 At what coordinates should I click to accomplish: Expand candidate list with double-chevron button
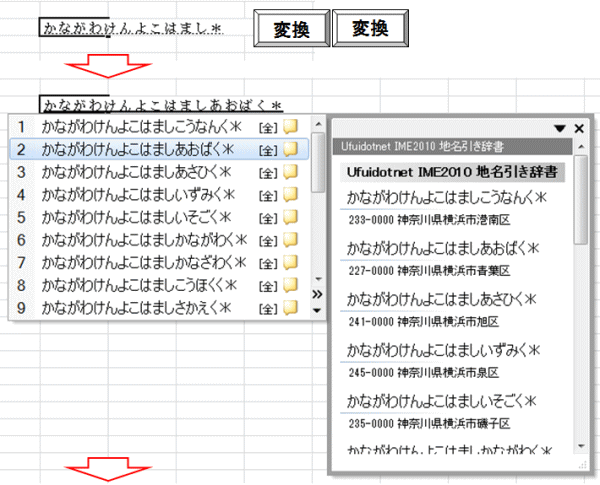pos(317,294)
